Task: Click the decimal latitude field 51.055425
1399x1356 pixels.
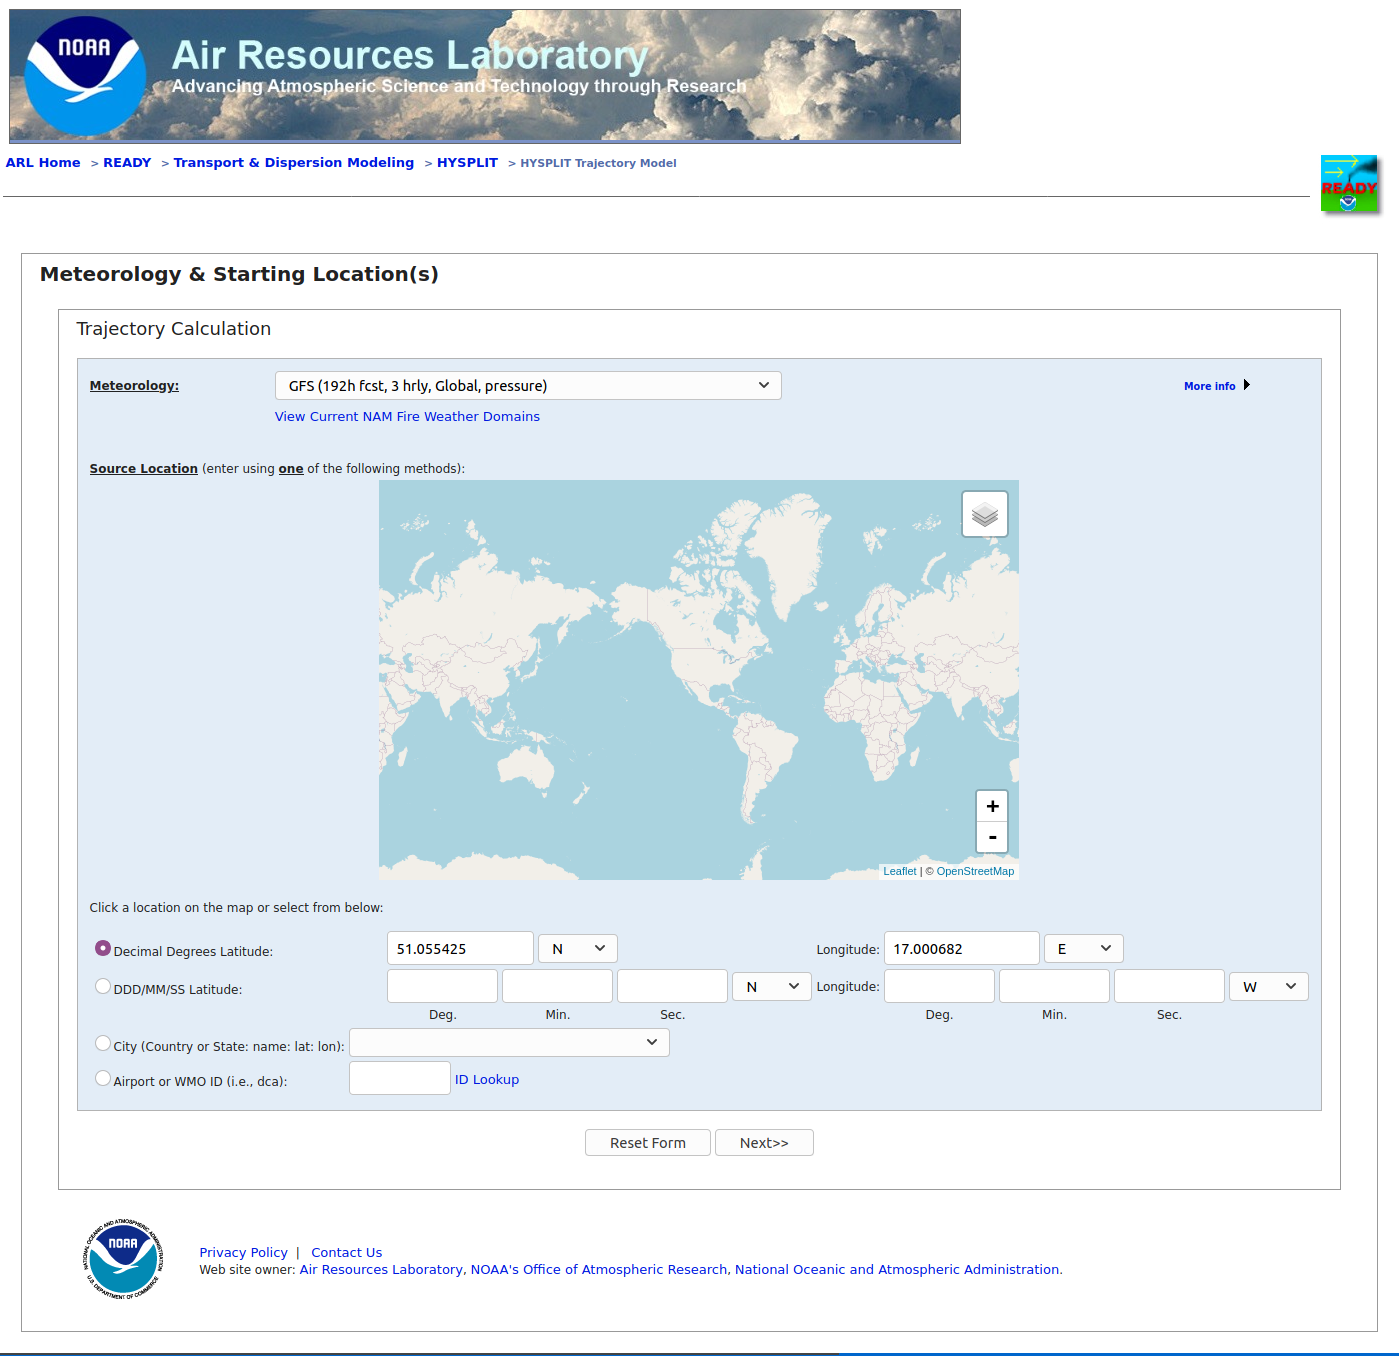Action: click(460, 948)
